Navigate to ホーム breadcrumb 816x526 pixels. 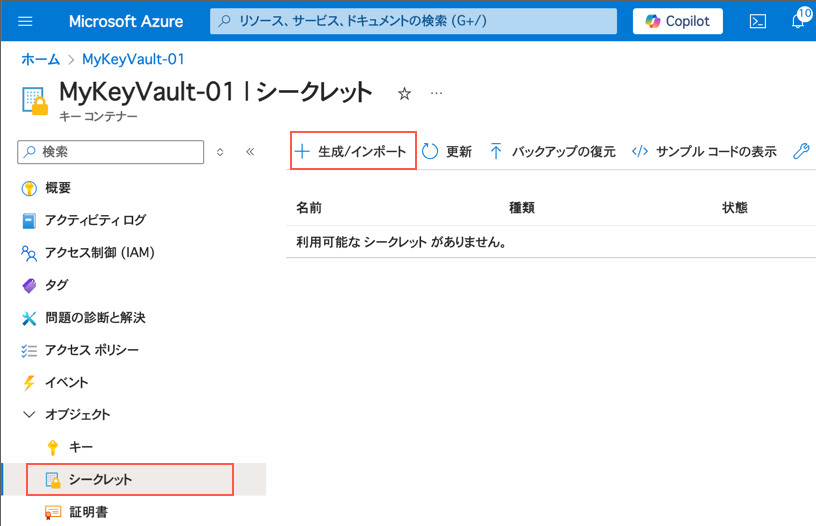[x=41, y=59]
